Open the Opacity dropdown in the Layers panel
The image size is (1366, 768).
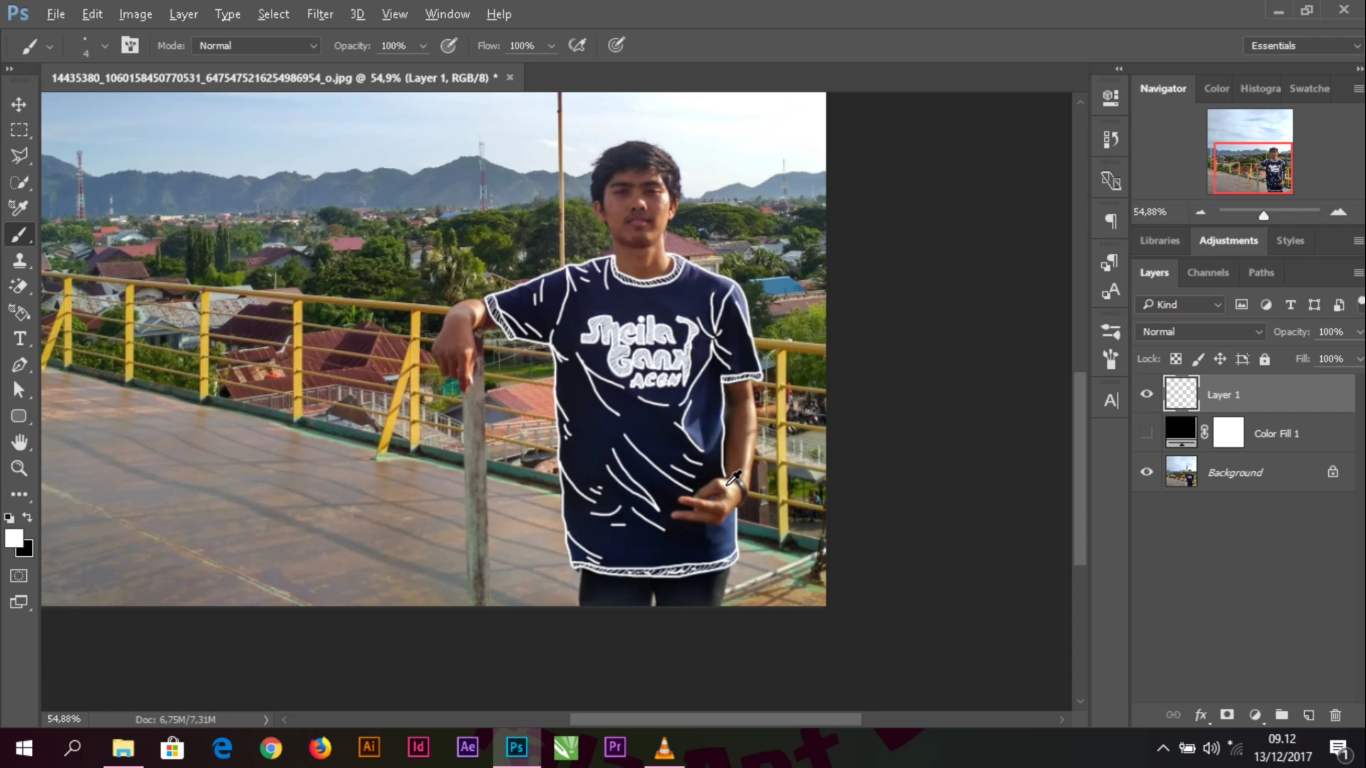1358,331
